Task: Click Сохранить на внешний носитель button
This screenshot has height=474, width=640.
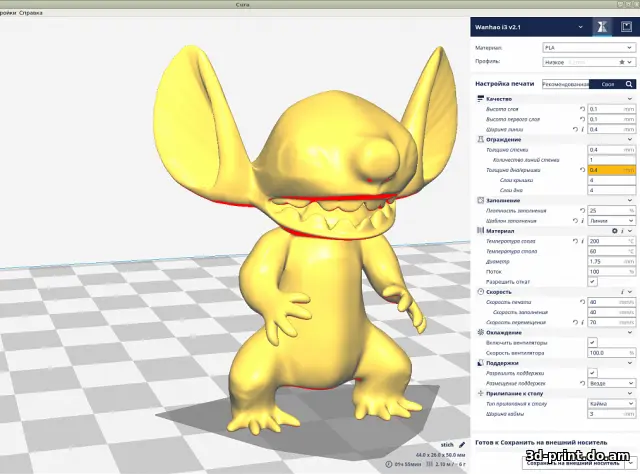Action: pyautogui.click(x=574, y=463)
